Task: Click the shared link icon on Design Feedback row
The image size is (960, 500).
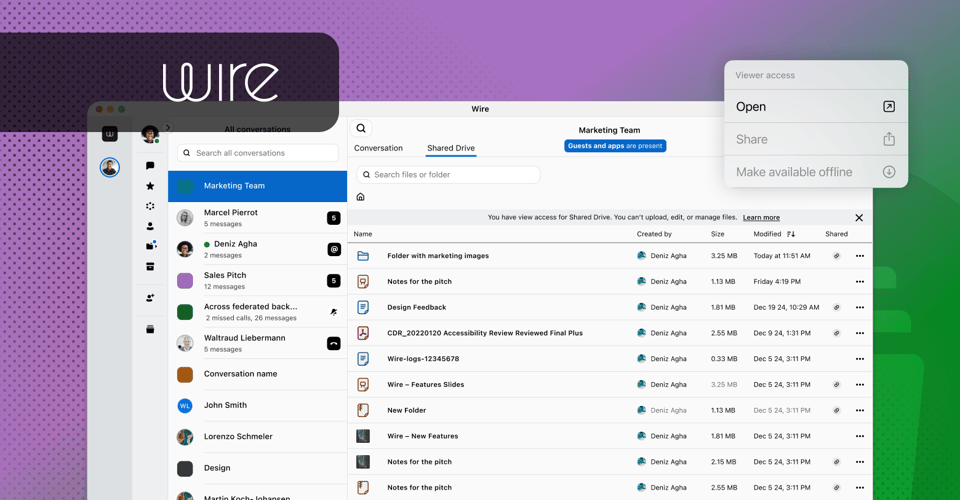Action: (x=836, y=307)
